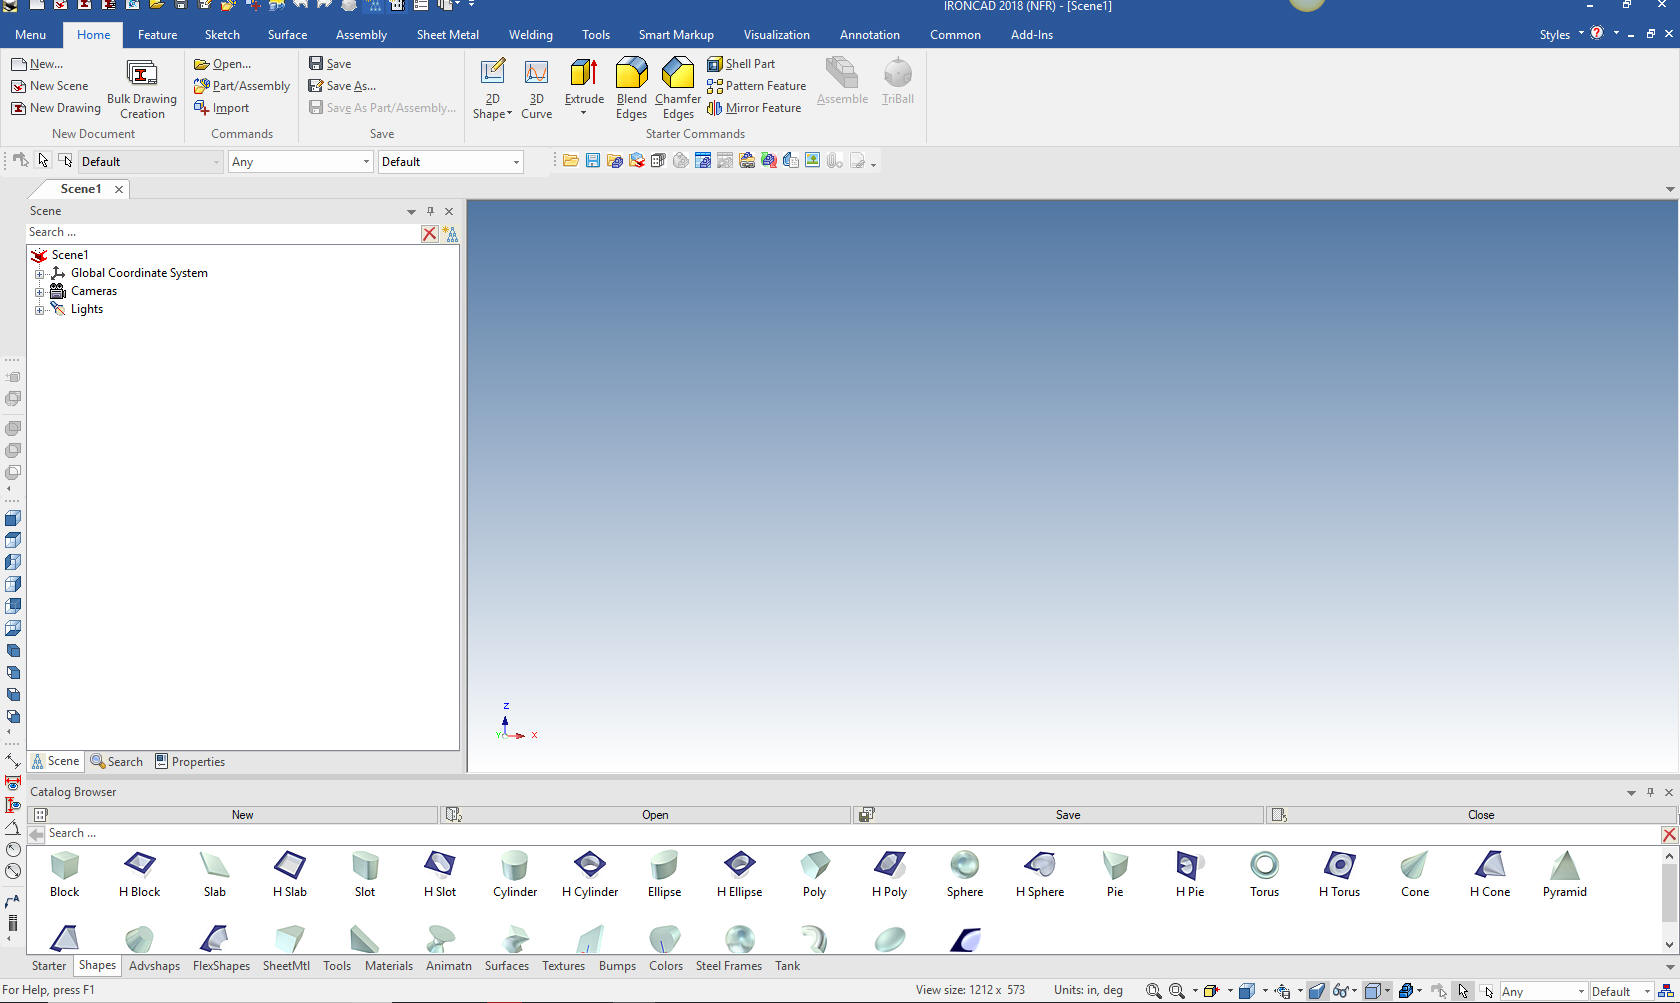Open the Menu tab

pos(30,35)
